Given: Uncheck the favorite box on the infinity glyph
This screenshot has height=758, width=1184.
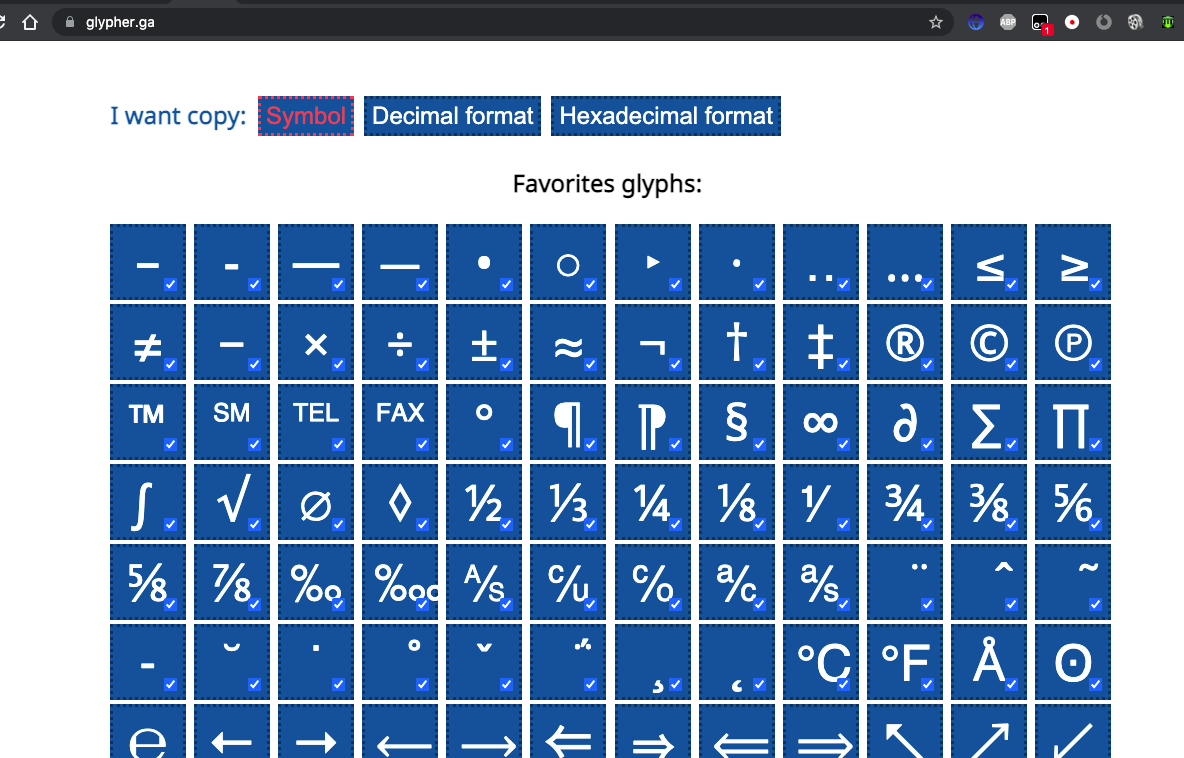Looking at the screenshot, I should 843,444.
